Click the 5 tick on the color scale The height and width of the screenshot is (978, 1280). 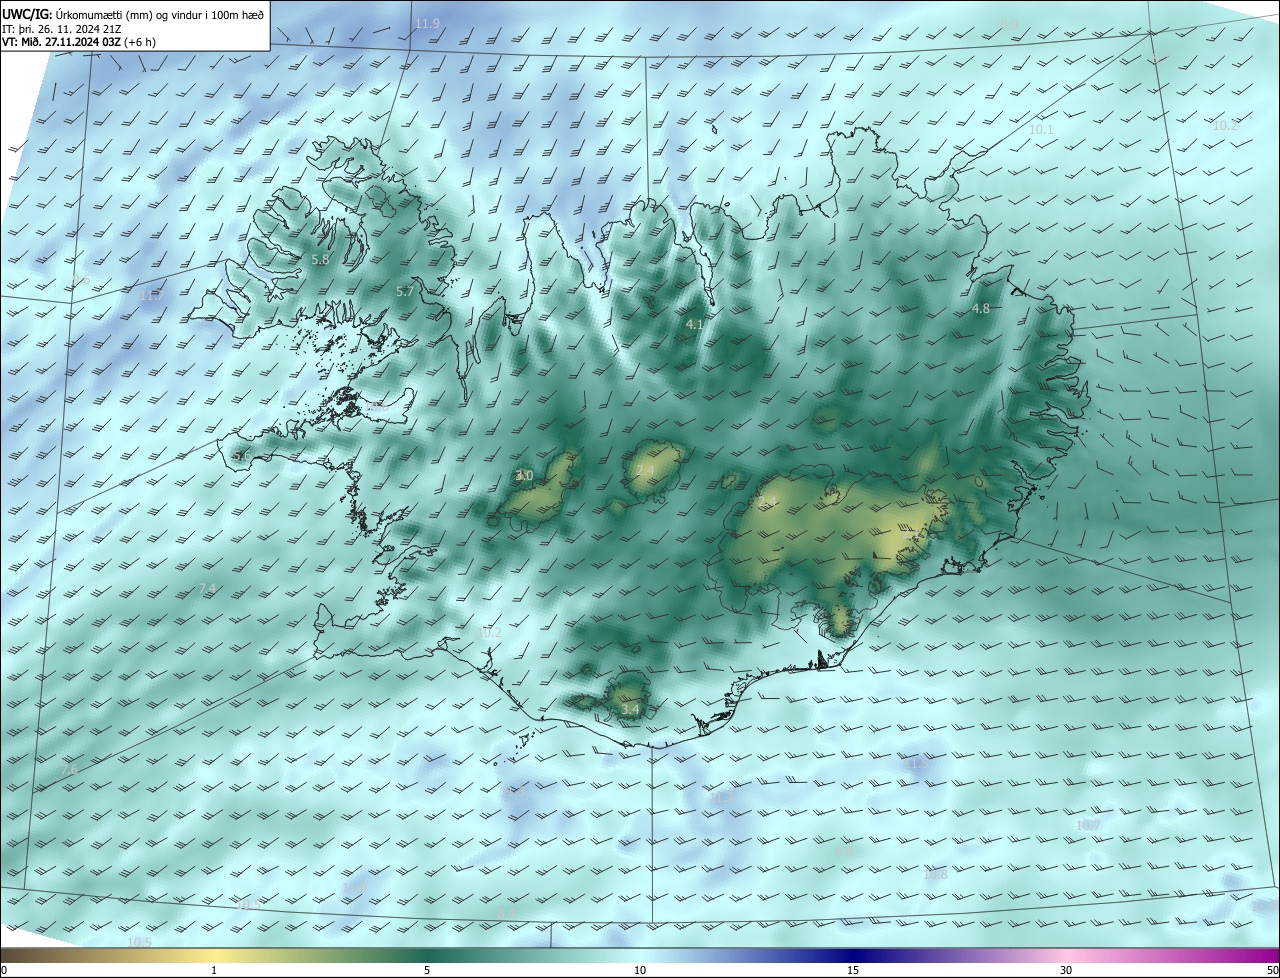point(427,970)
